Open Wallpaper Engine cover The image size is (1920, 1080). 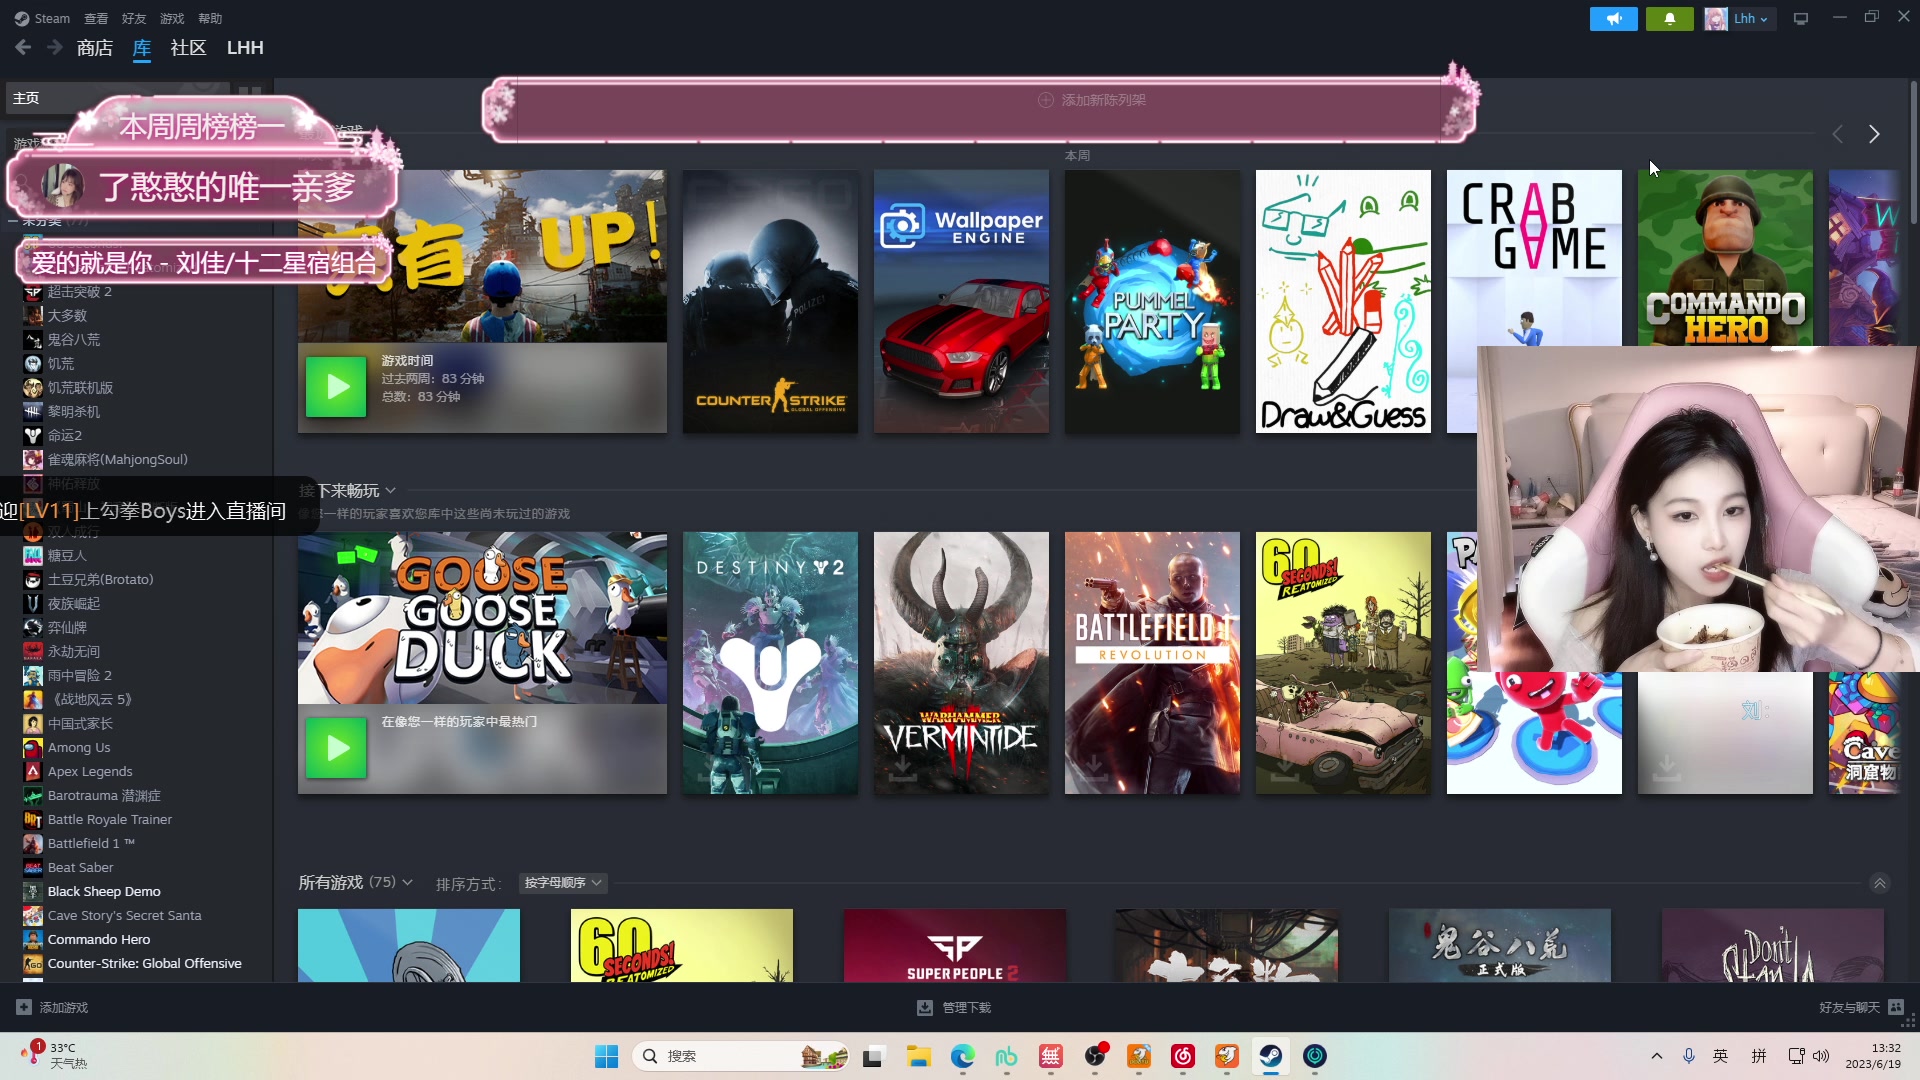pyautogui.click(x=961, y=301)
